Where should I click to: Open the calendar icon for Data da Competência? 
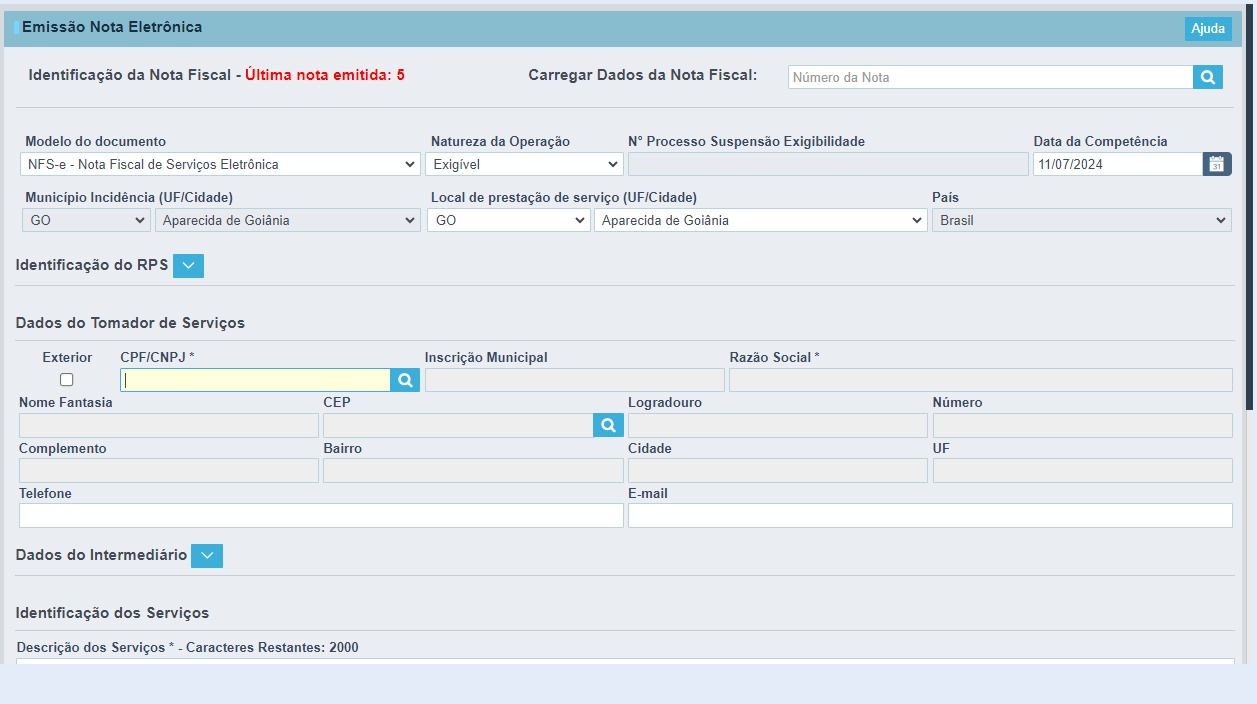coord(1217,164)
